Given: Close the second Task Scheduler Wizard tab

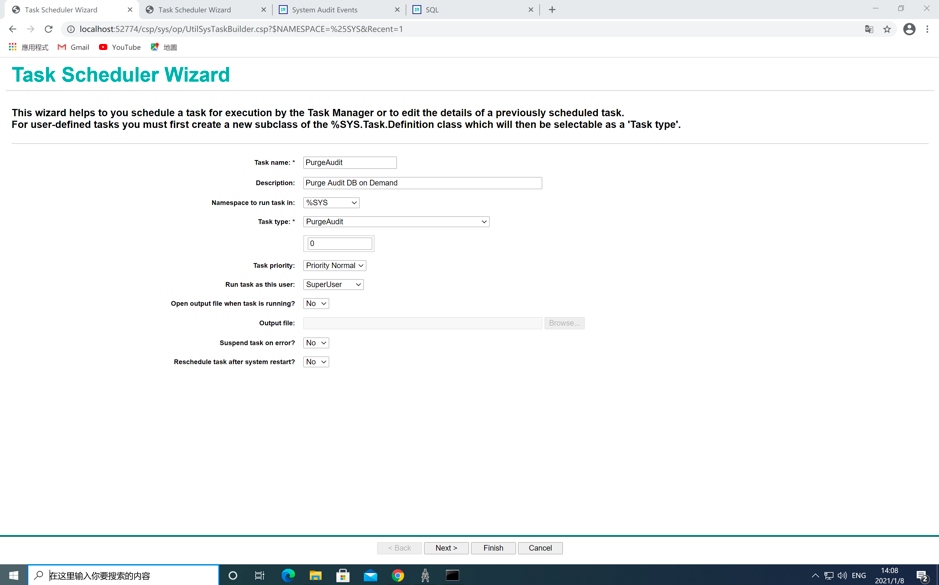Looking at the screenshot, I should (x=263, y=10).
